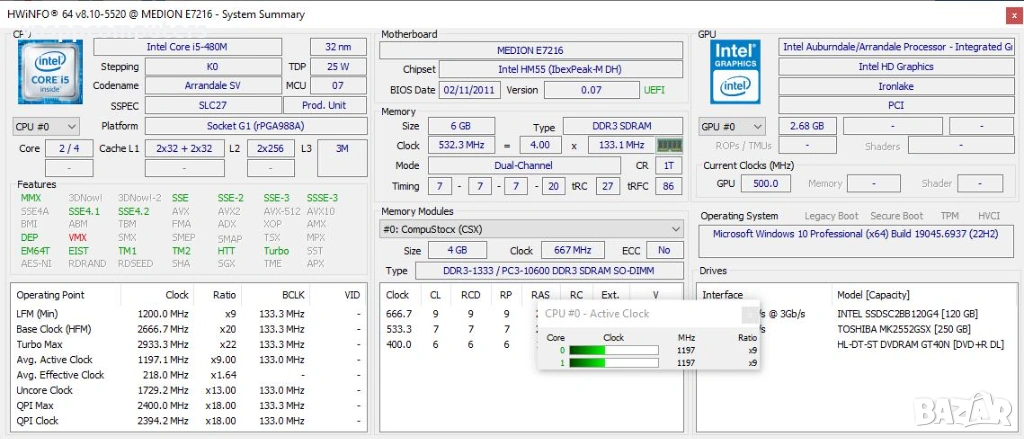Expand the memory module #0 CompuStocx list
Image resolution: width=1024 pixels, height=439 pixels.
(531, 229)
